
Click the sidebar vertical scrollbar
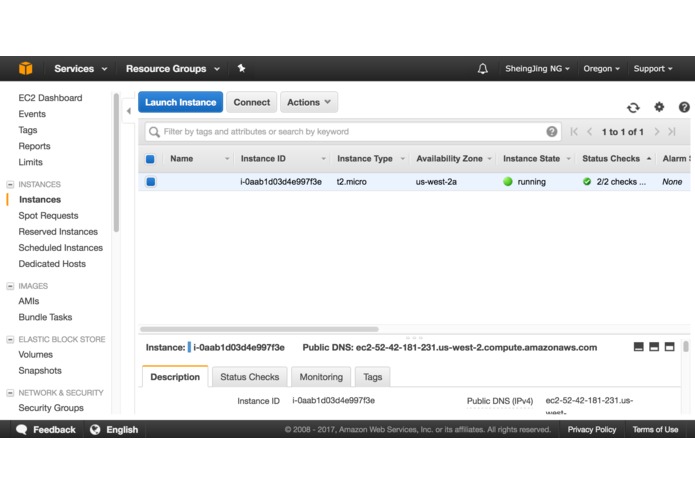click(x=116, y=163)
